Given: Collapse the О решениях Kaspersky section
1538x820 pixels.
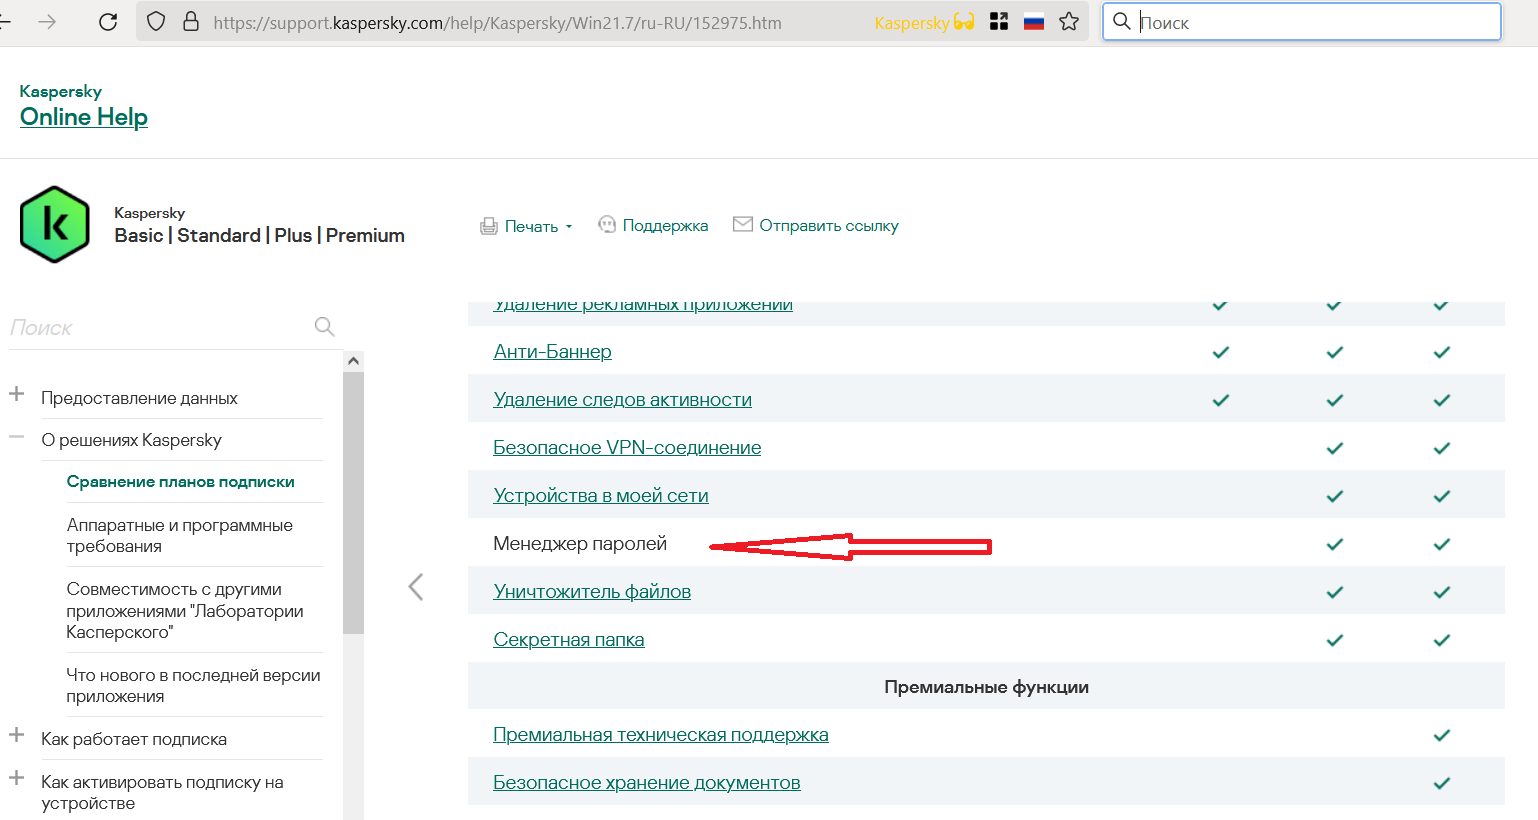Looking at the screenshot, I should [16, 437].
